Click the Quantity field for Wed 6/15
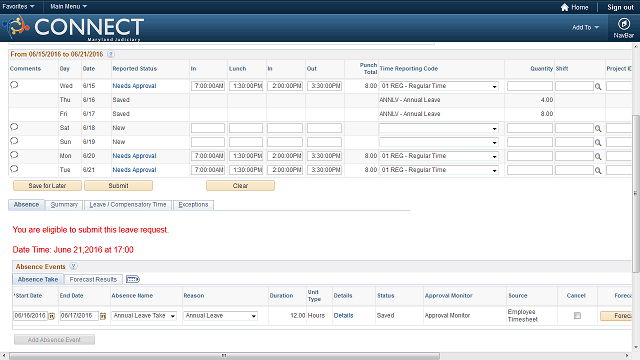The height and width of the screenshot is (360, 640). pyautogui.click(x=530, y=86)
